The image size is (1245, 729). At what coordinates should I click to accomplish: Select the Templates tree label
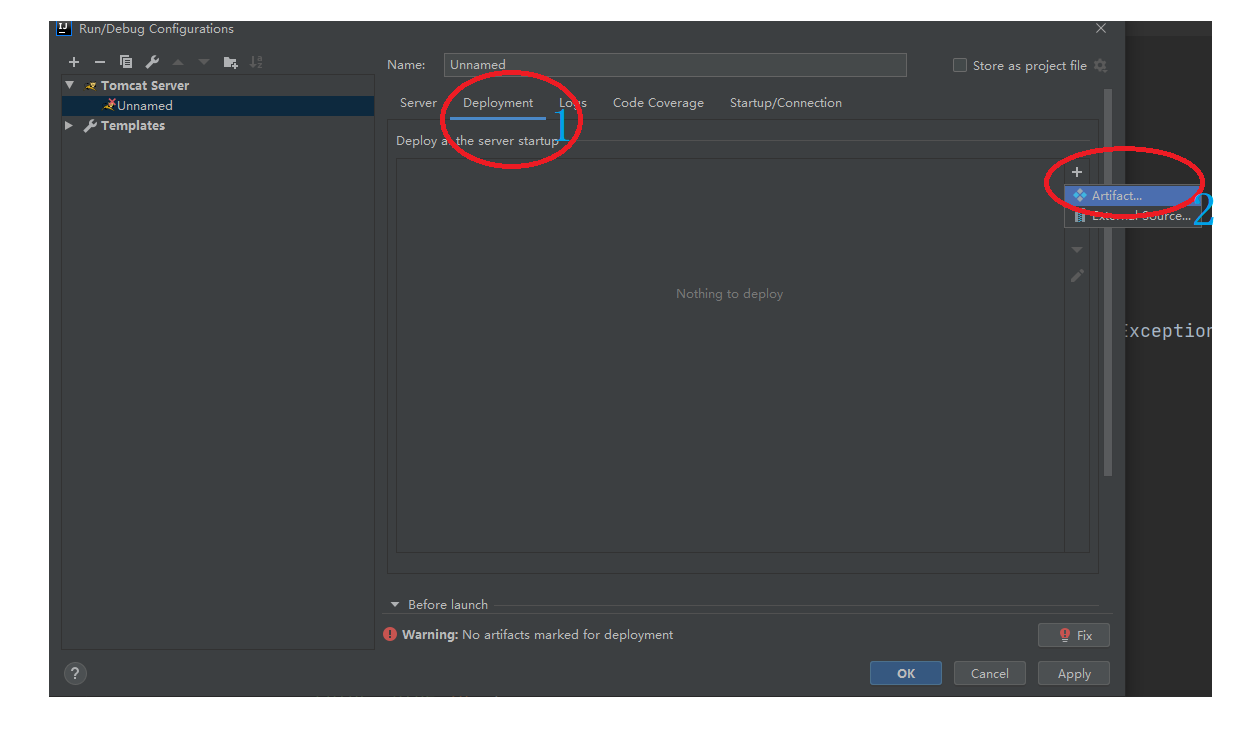coord(133,125)
